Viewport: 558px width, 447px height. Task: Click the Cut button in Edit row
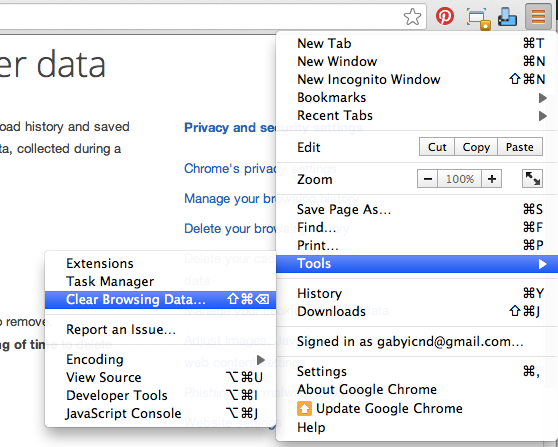(437, 147)
